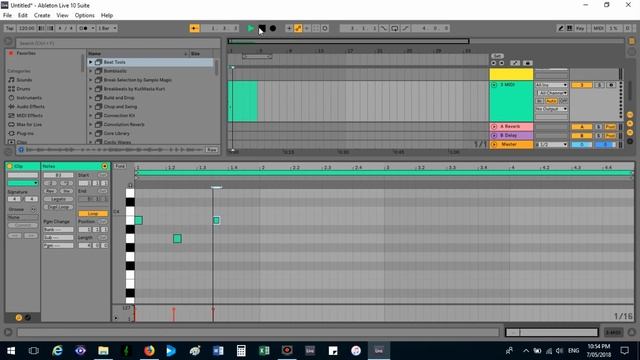
Task: Toggle the A Reverb track activator
Action: coord(582,127)
